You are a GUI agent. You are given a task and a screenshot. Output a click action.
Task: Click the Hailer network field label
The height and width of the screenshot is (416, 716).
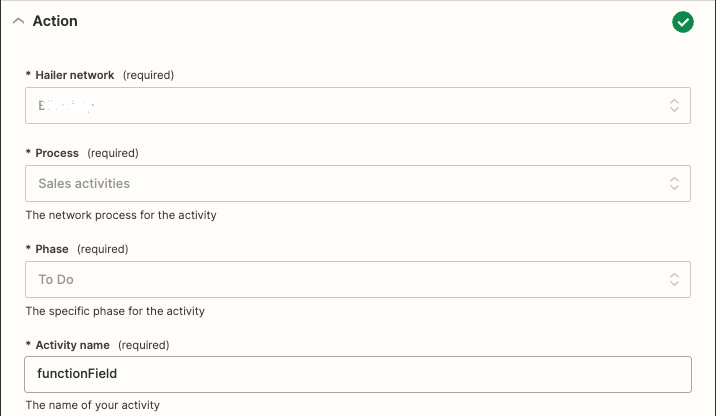(74, 75)
